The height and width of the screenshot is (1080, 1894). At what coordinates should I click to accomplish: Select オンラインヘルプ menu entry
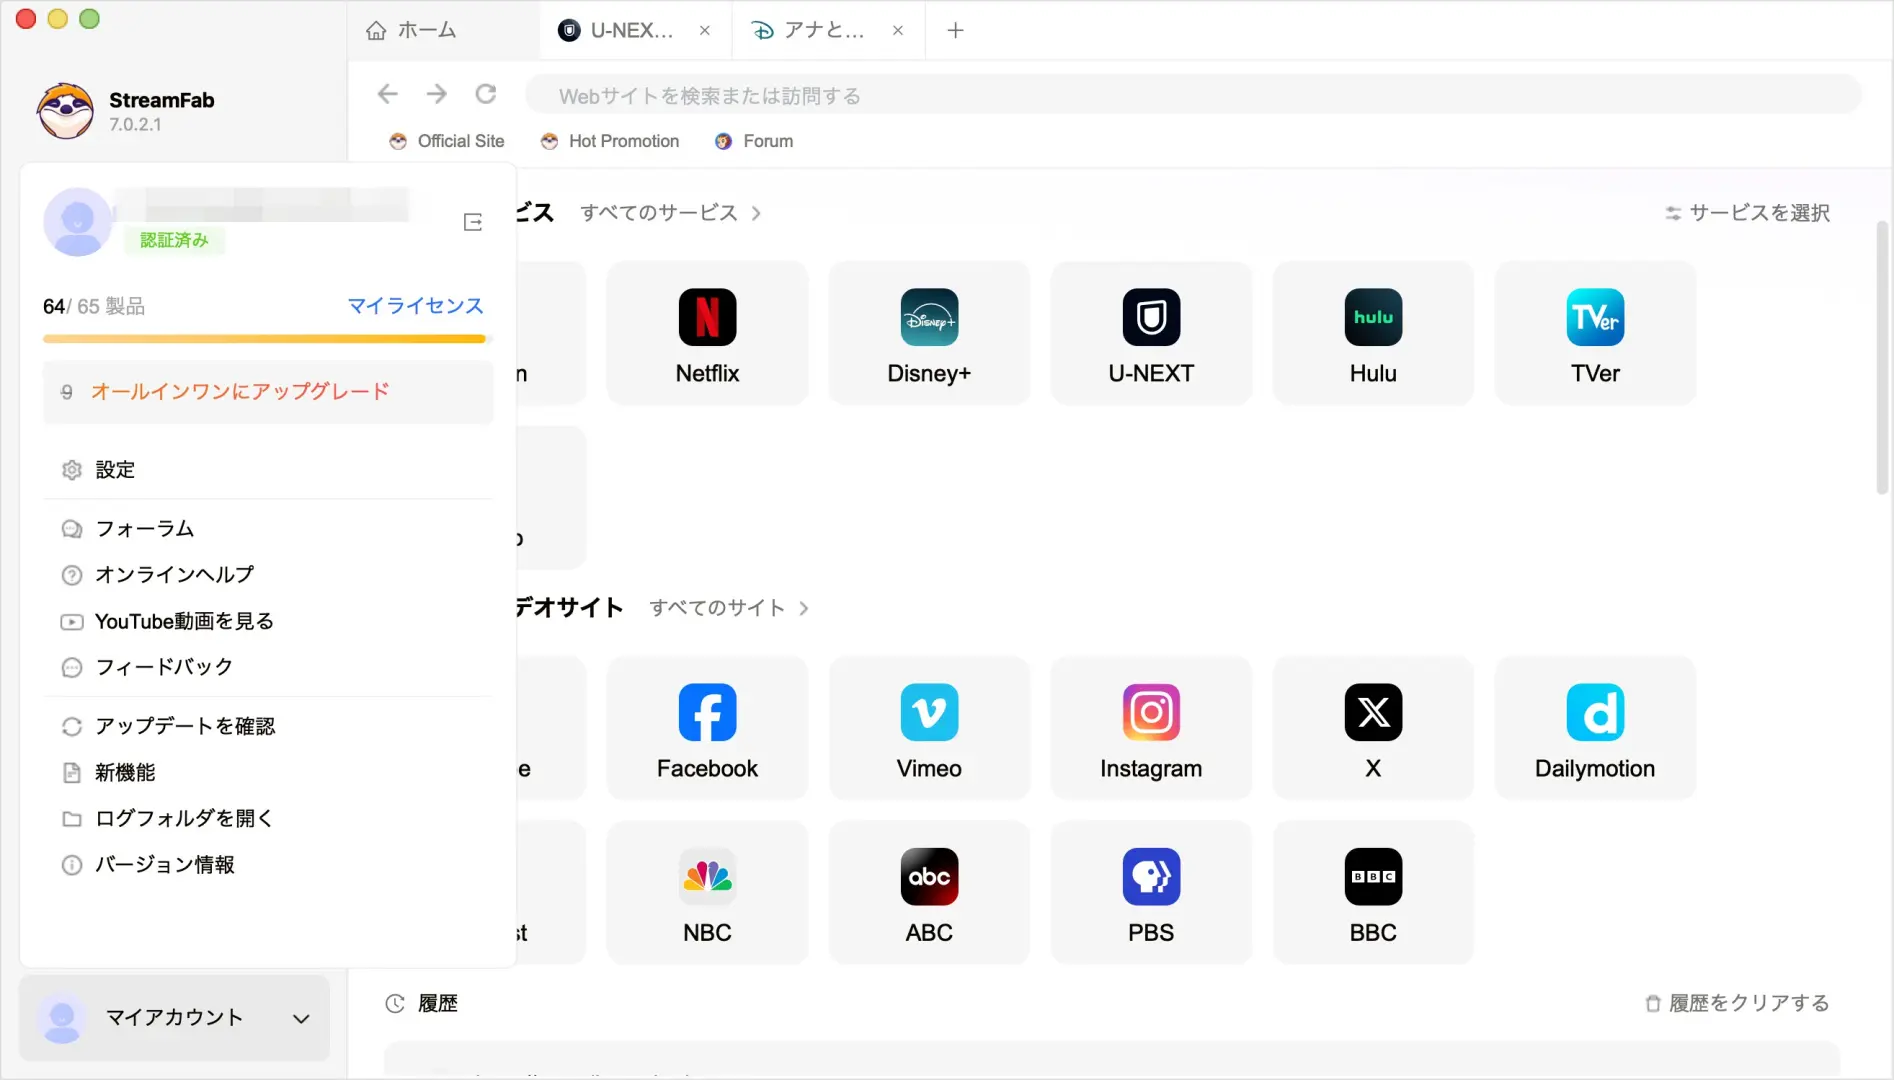[268, 575]
